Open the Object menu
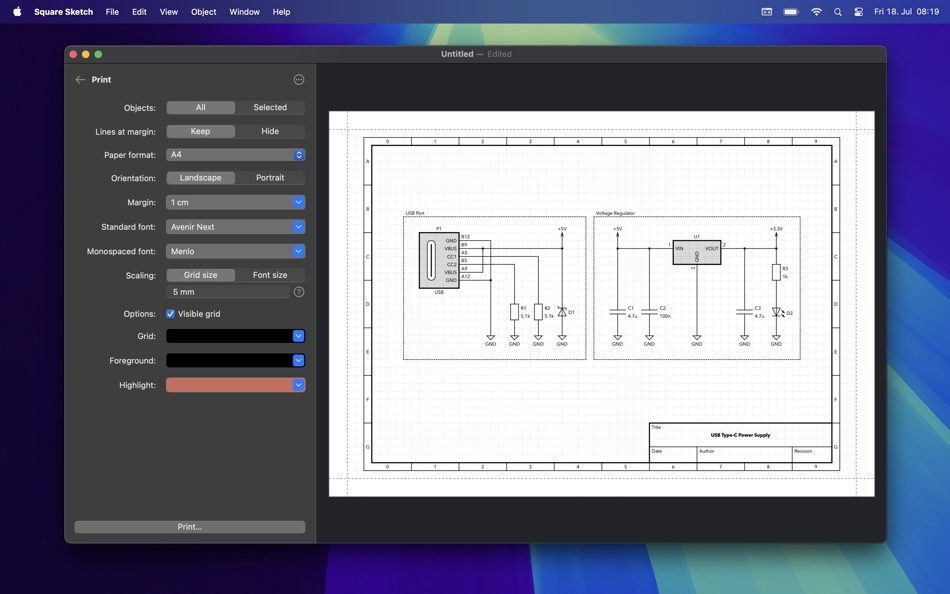This screenshot has height=594, width=950. (x=204, y=12)
